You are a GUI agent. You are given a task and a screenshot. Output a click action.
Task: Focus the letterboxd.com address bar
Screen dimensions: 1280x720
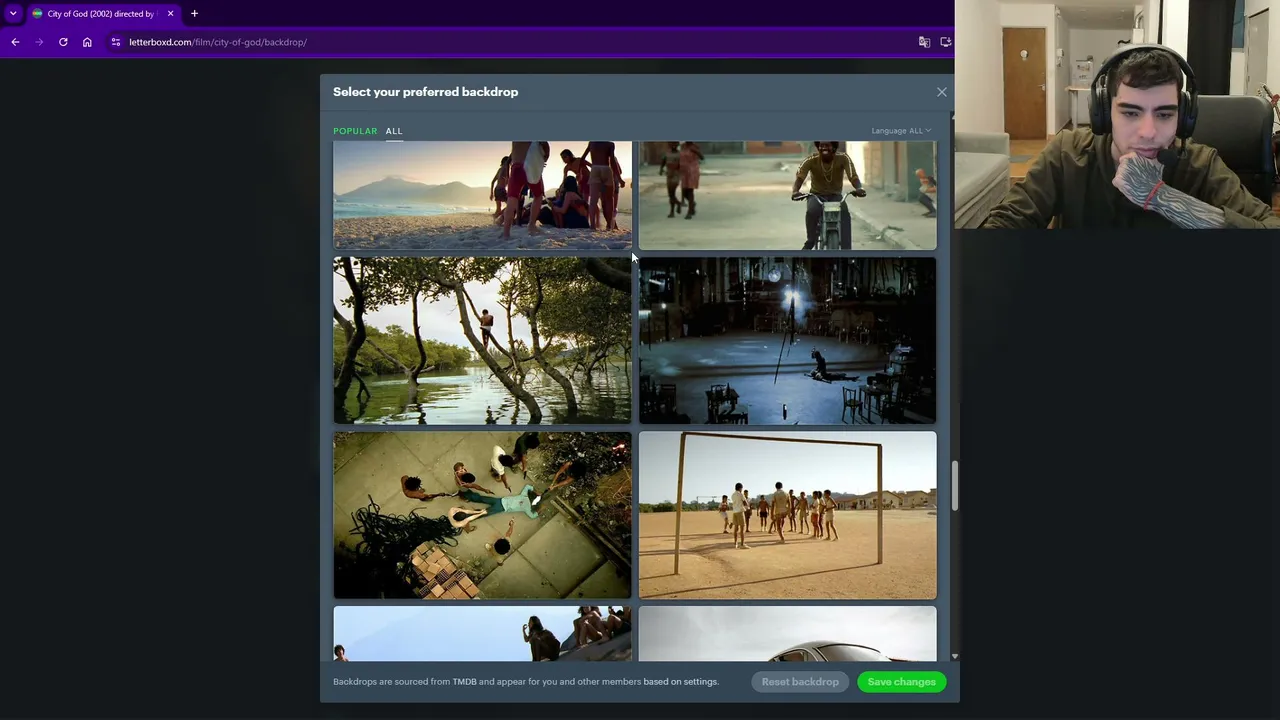tap(510, 42)
